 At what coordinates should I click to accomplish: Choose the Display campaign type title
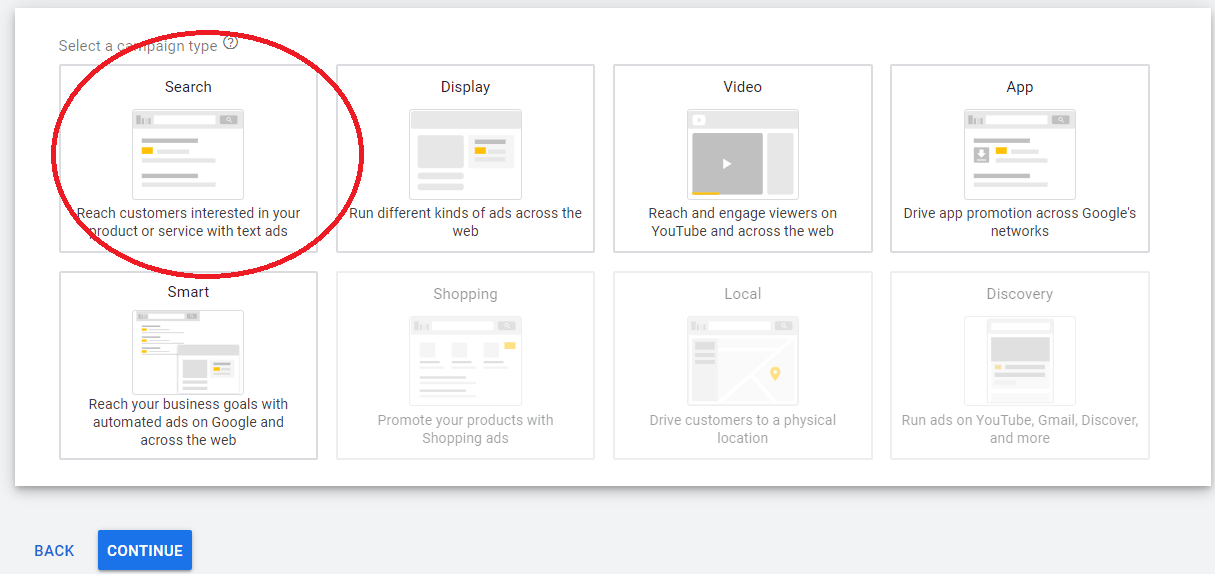pyautogui.click(x=465, y=87)
